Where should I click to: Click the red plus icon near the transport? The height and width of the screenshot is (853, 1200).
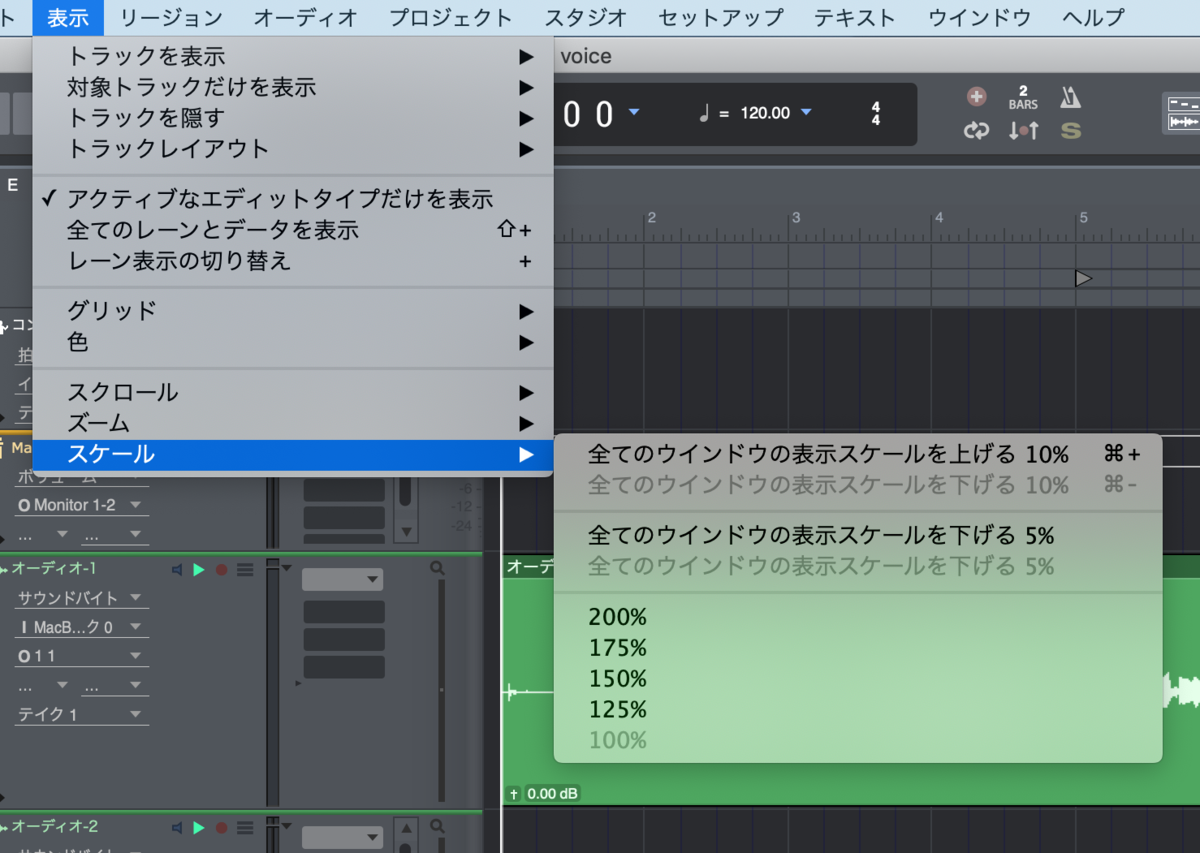(x=976, y=96)
